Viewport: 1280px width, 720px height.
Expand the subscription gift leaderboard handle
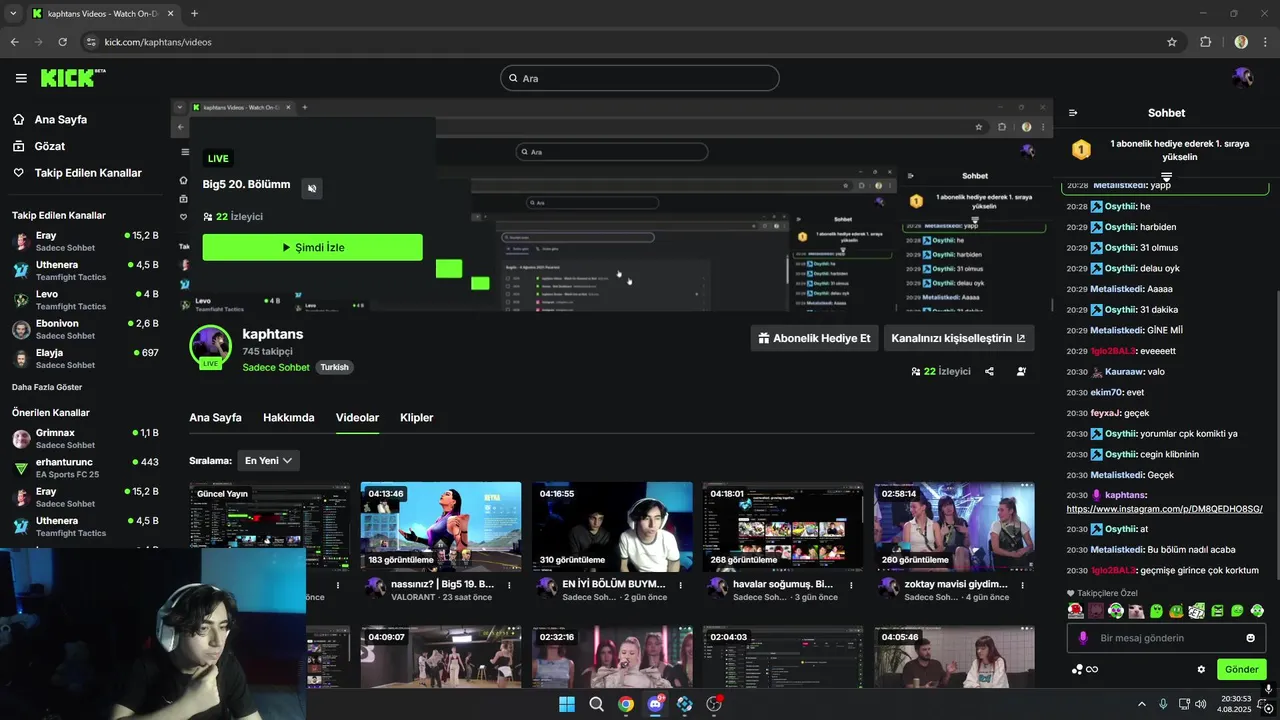click(1166, 176)
